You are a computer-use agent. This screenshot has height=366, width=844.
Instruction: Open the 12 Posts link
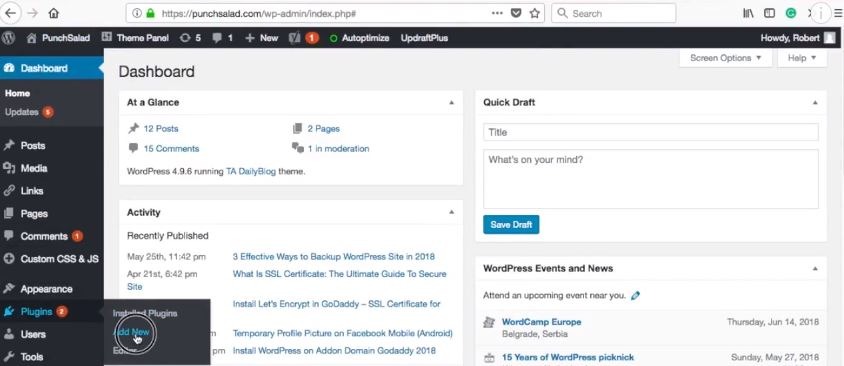coord(160,129)
